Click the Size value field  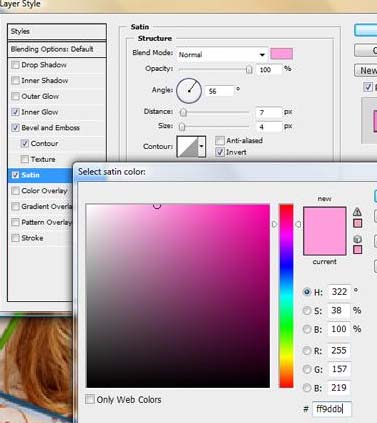coord(269,127)
